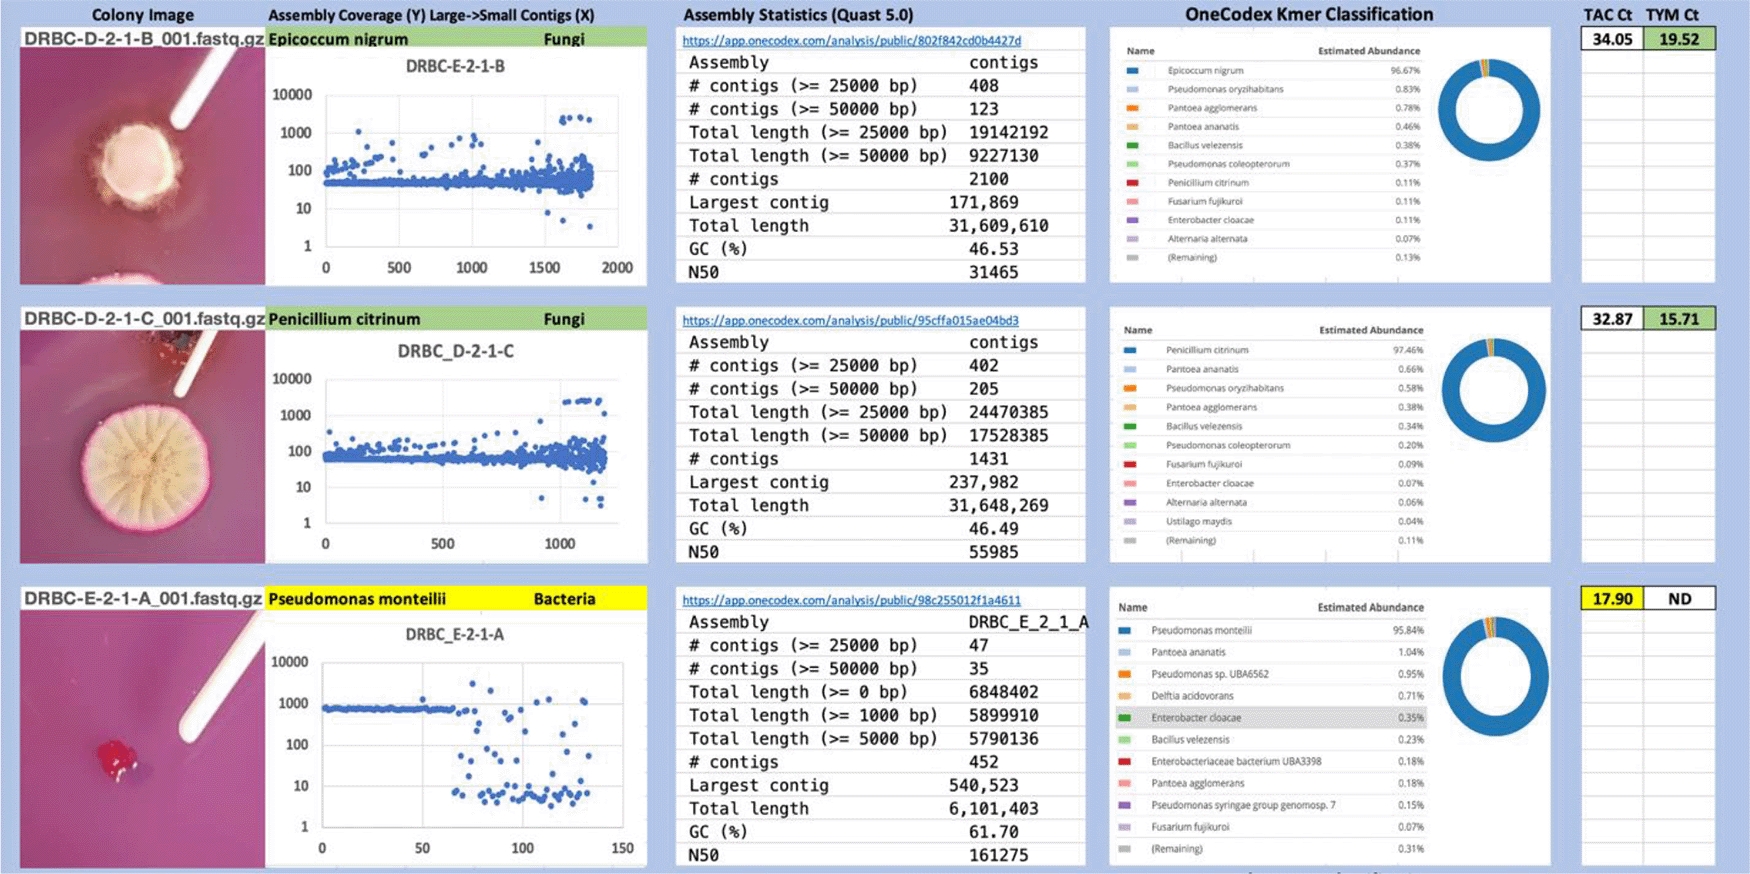Select the DRBC-E-2-1-B coverage chart title
Image resolution: width=1750 pixels, height=874 pixels.
coord(455,67)
